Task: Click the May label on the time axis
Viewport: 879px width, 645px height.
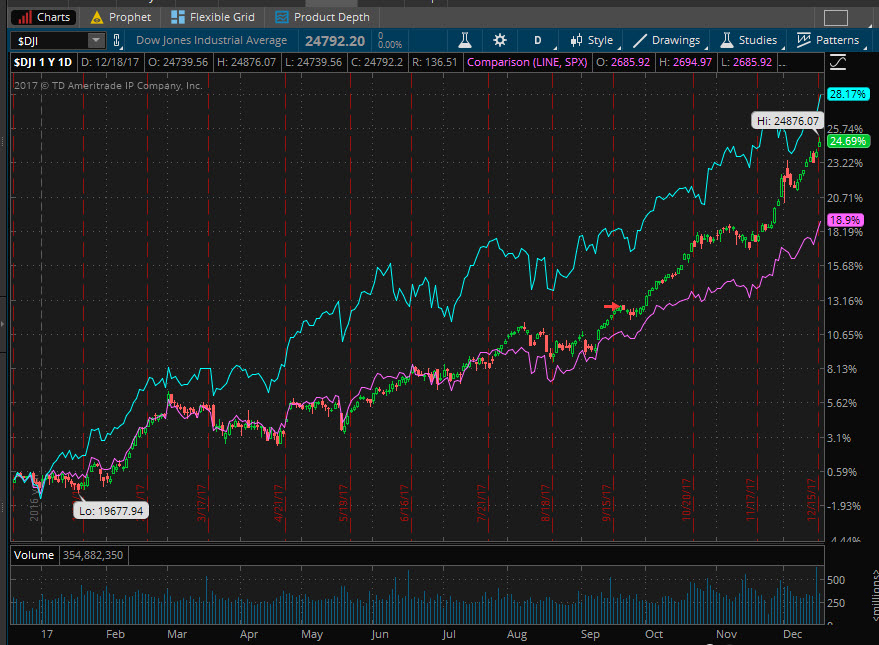Action: point(312,634)
